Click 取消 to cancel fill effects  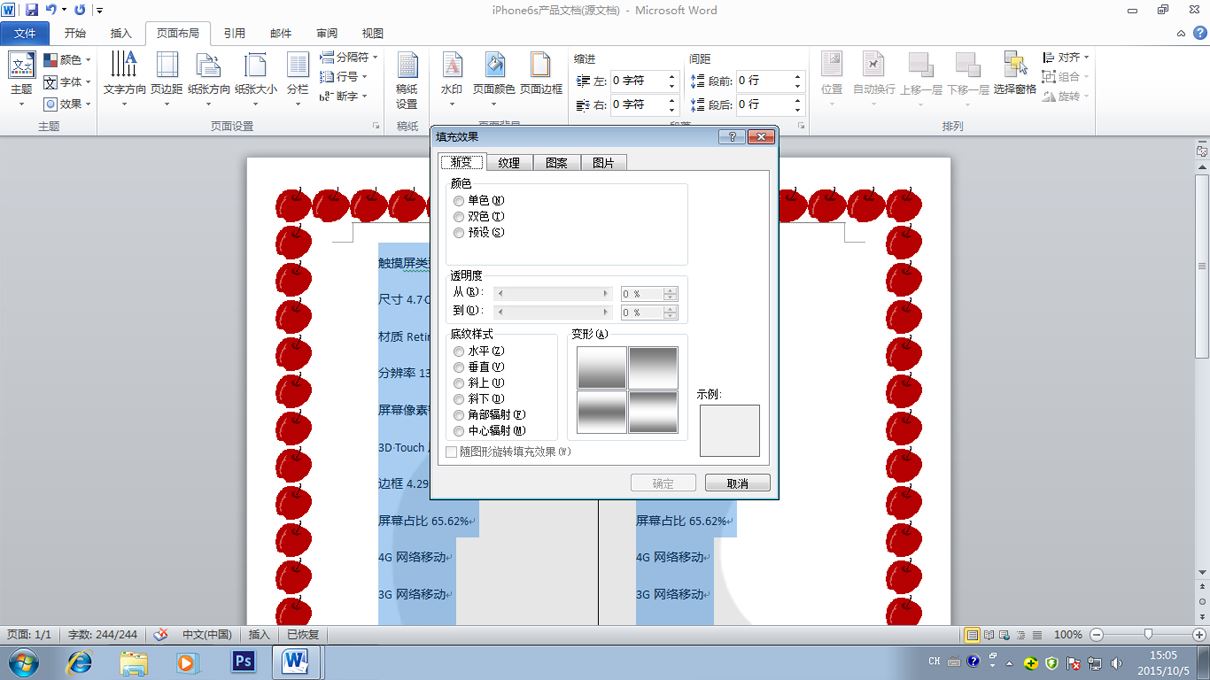point(738,483)
